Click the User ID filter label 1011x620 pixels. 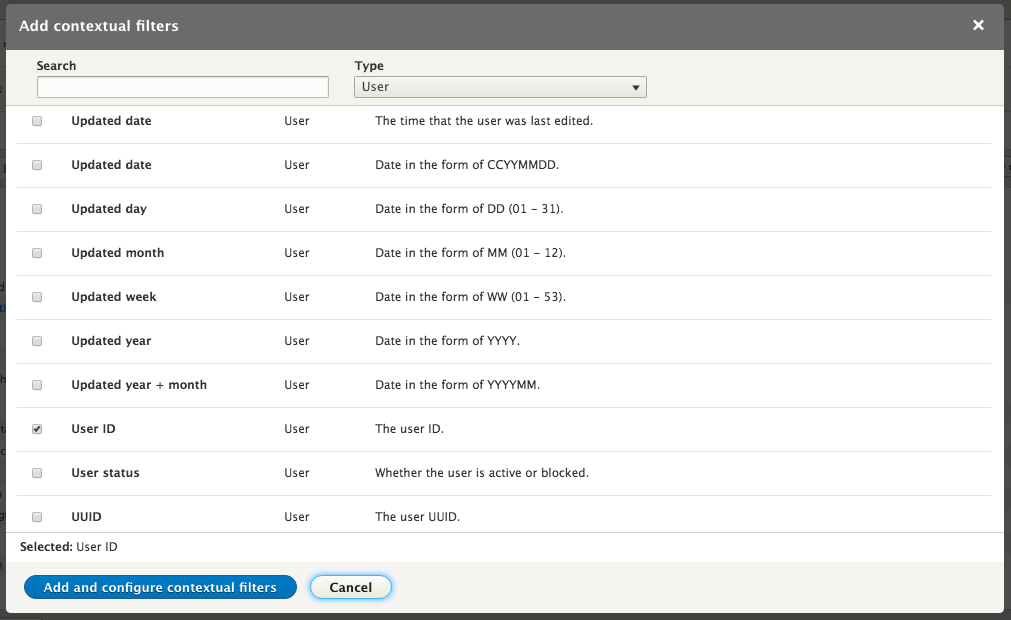coord(94,429)
